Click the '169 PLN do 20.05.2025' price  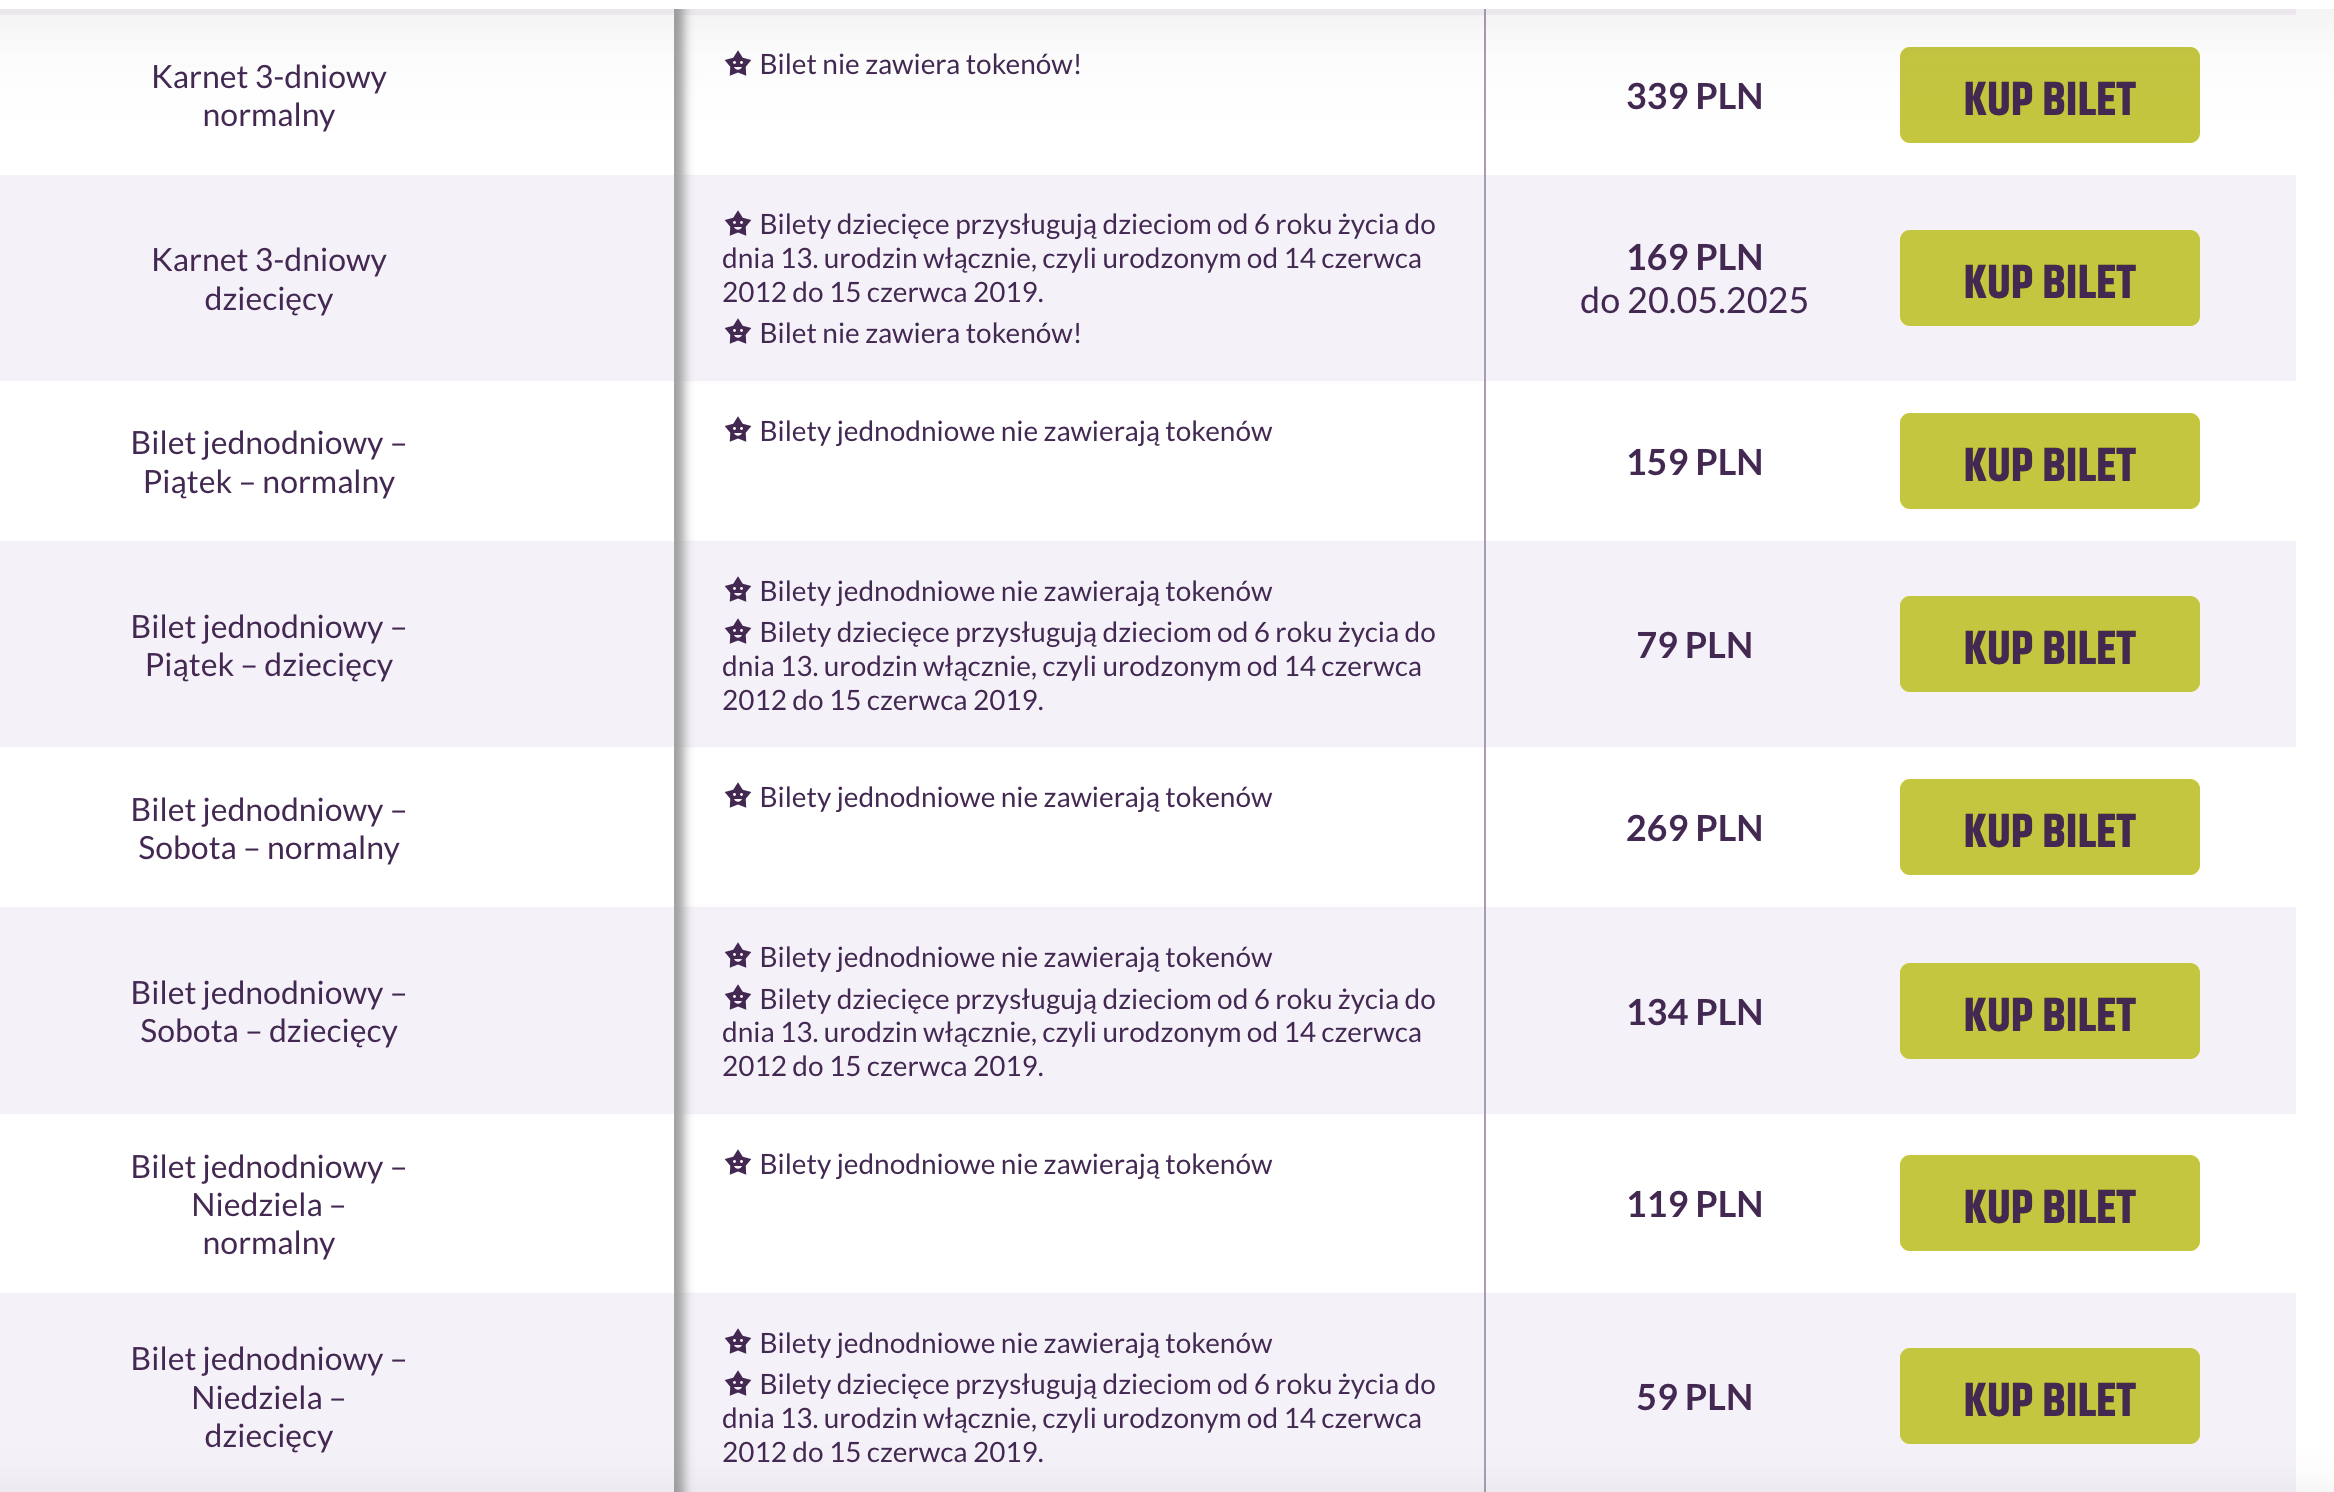click(x=1694, y=279)
